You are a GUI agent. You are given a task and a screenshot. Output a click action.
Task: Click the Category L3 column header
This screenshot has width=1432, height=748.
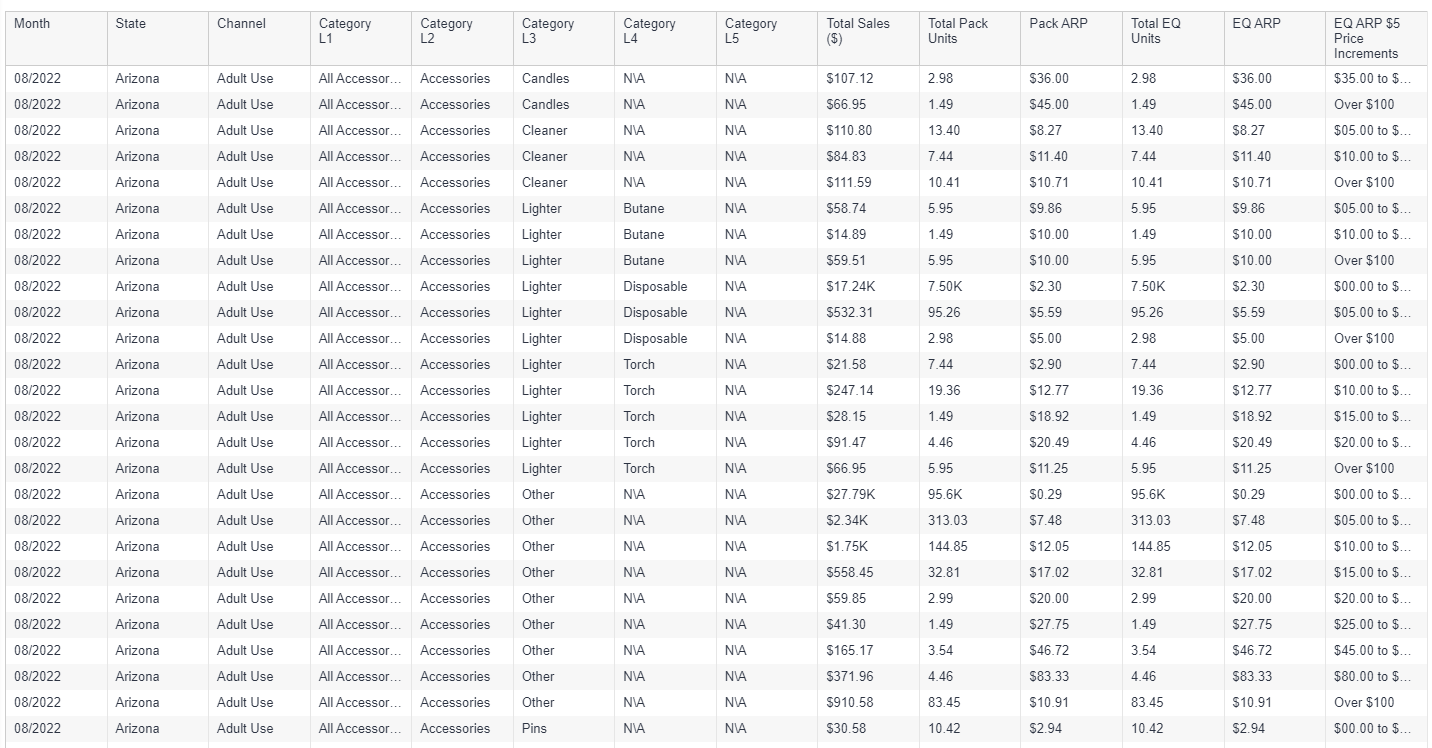coord(548,31)
